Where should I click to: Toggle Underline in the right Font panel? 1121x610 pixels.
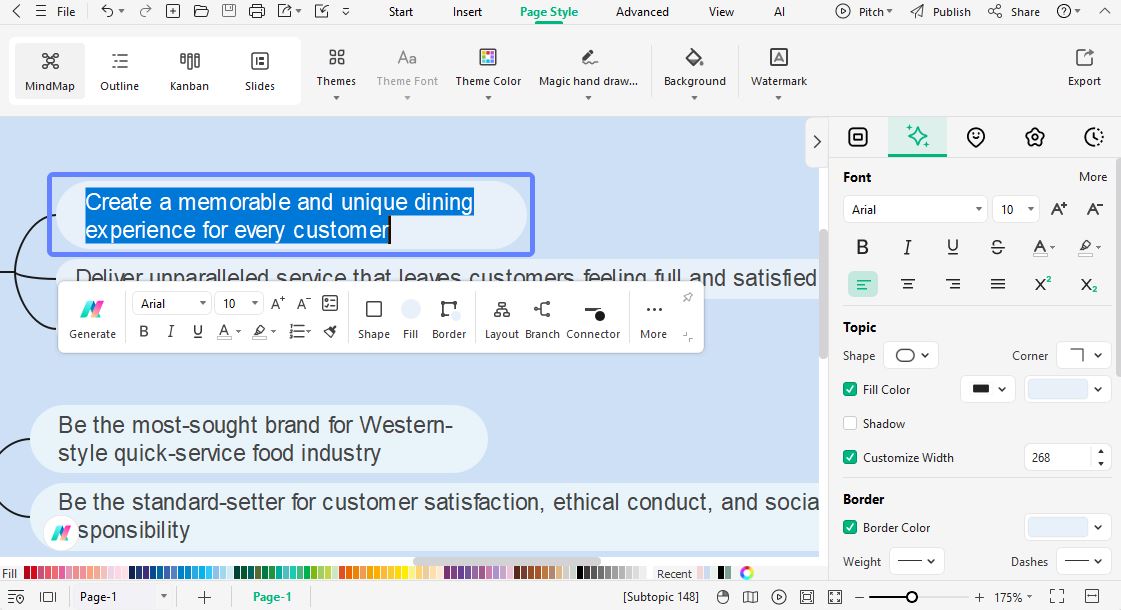pos(952,247)
